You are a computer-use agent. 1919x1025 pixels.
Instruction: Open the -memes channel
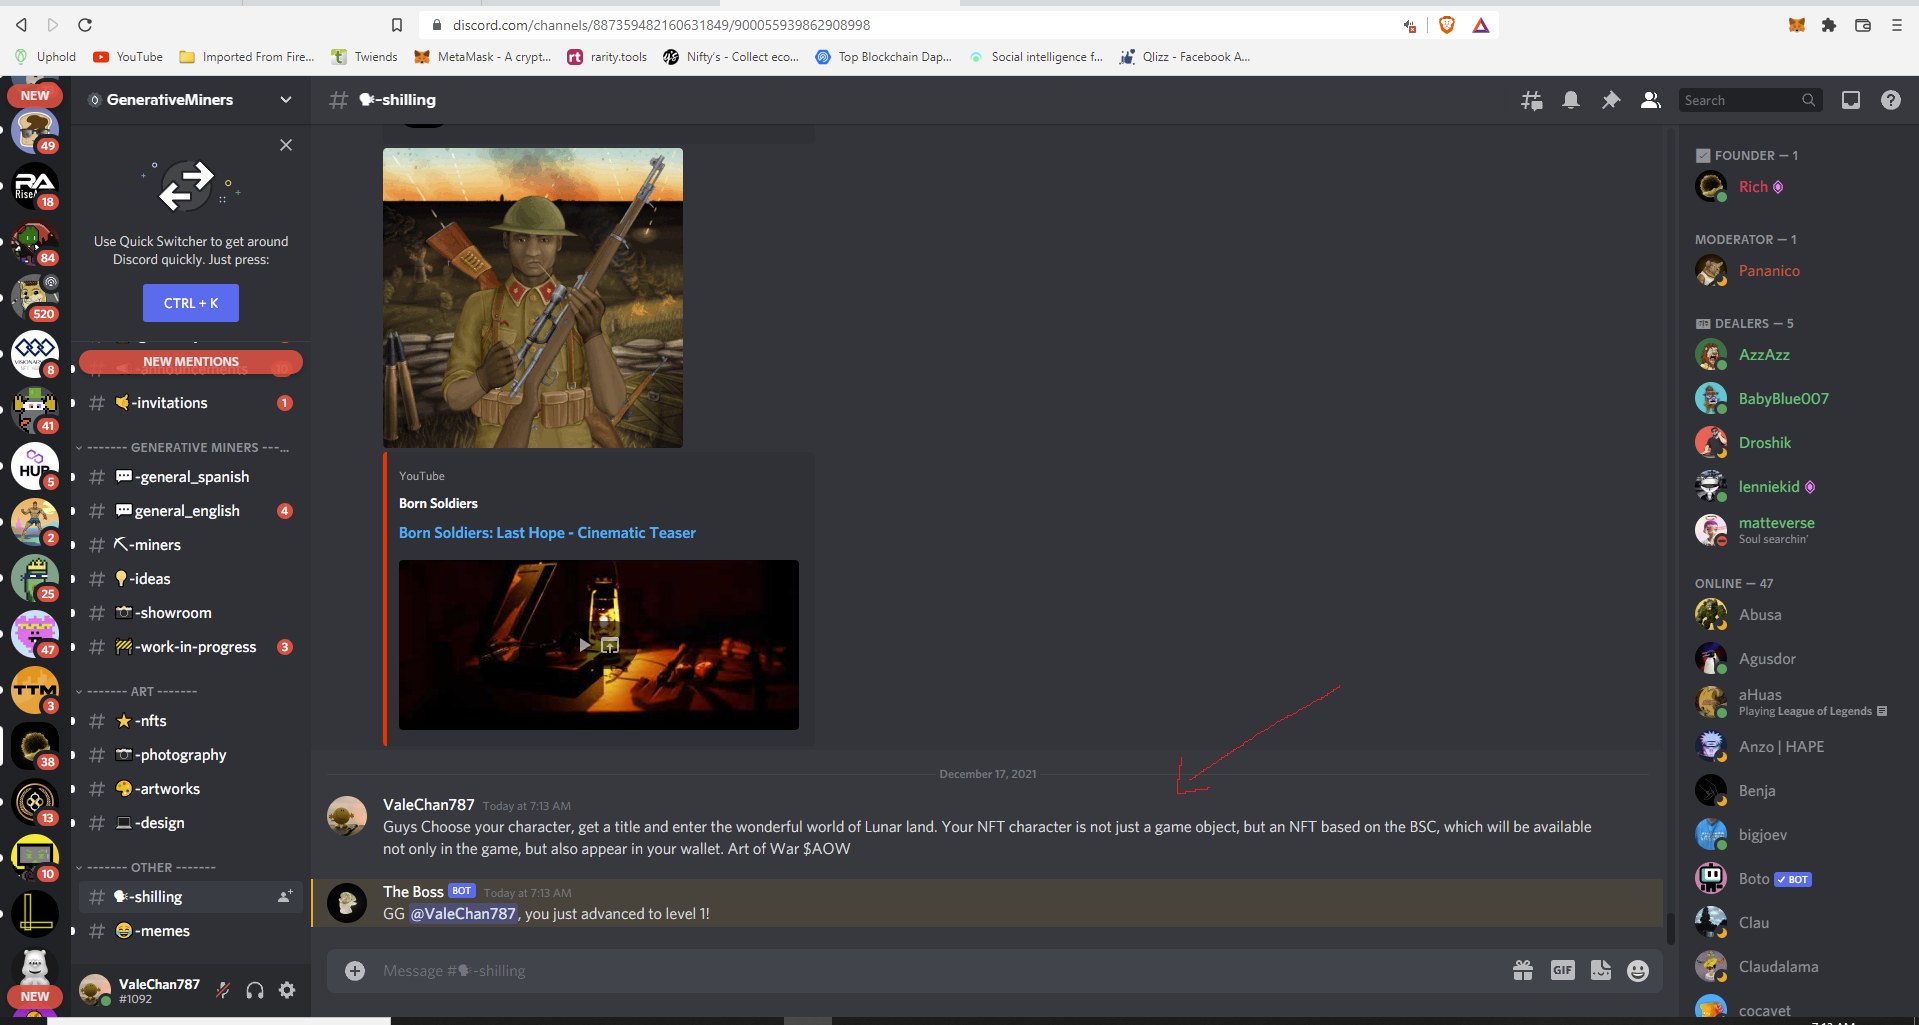pos(191,931)
